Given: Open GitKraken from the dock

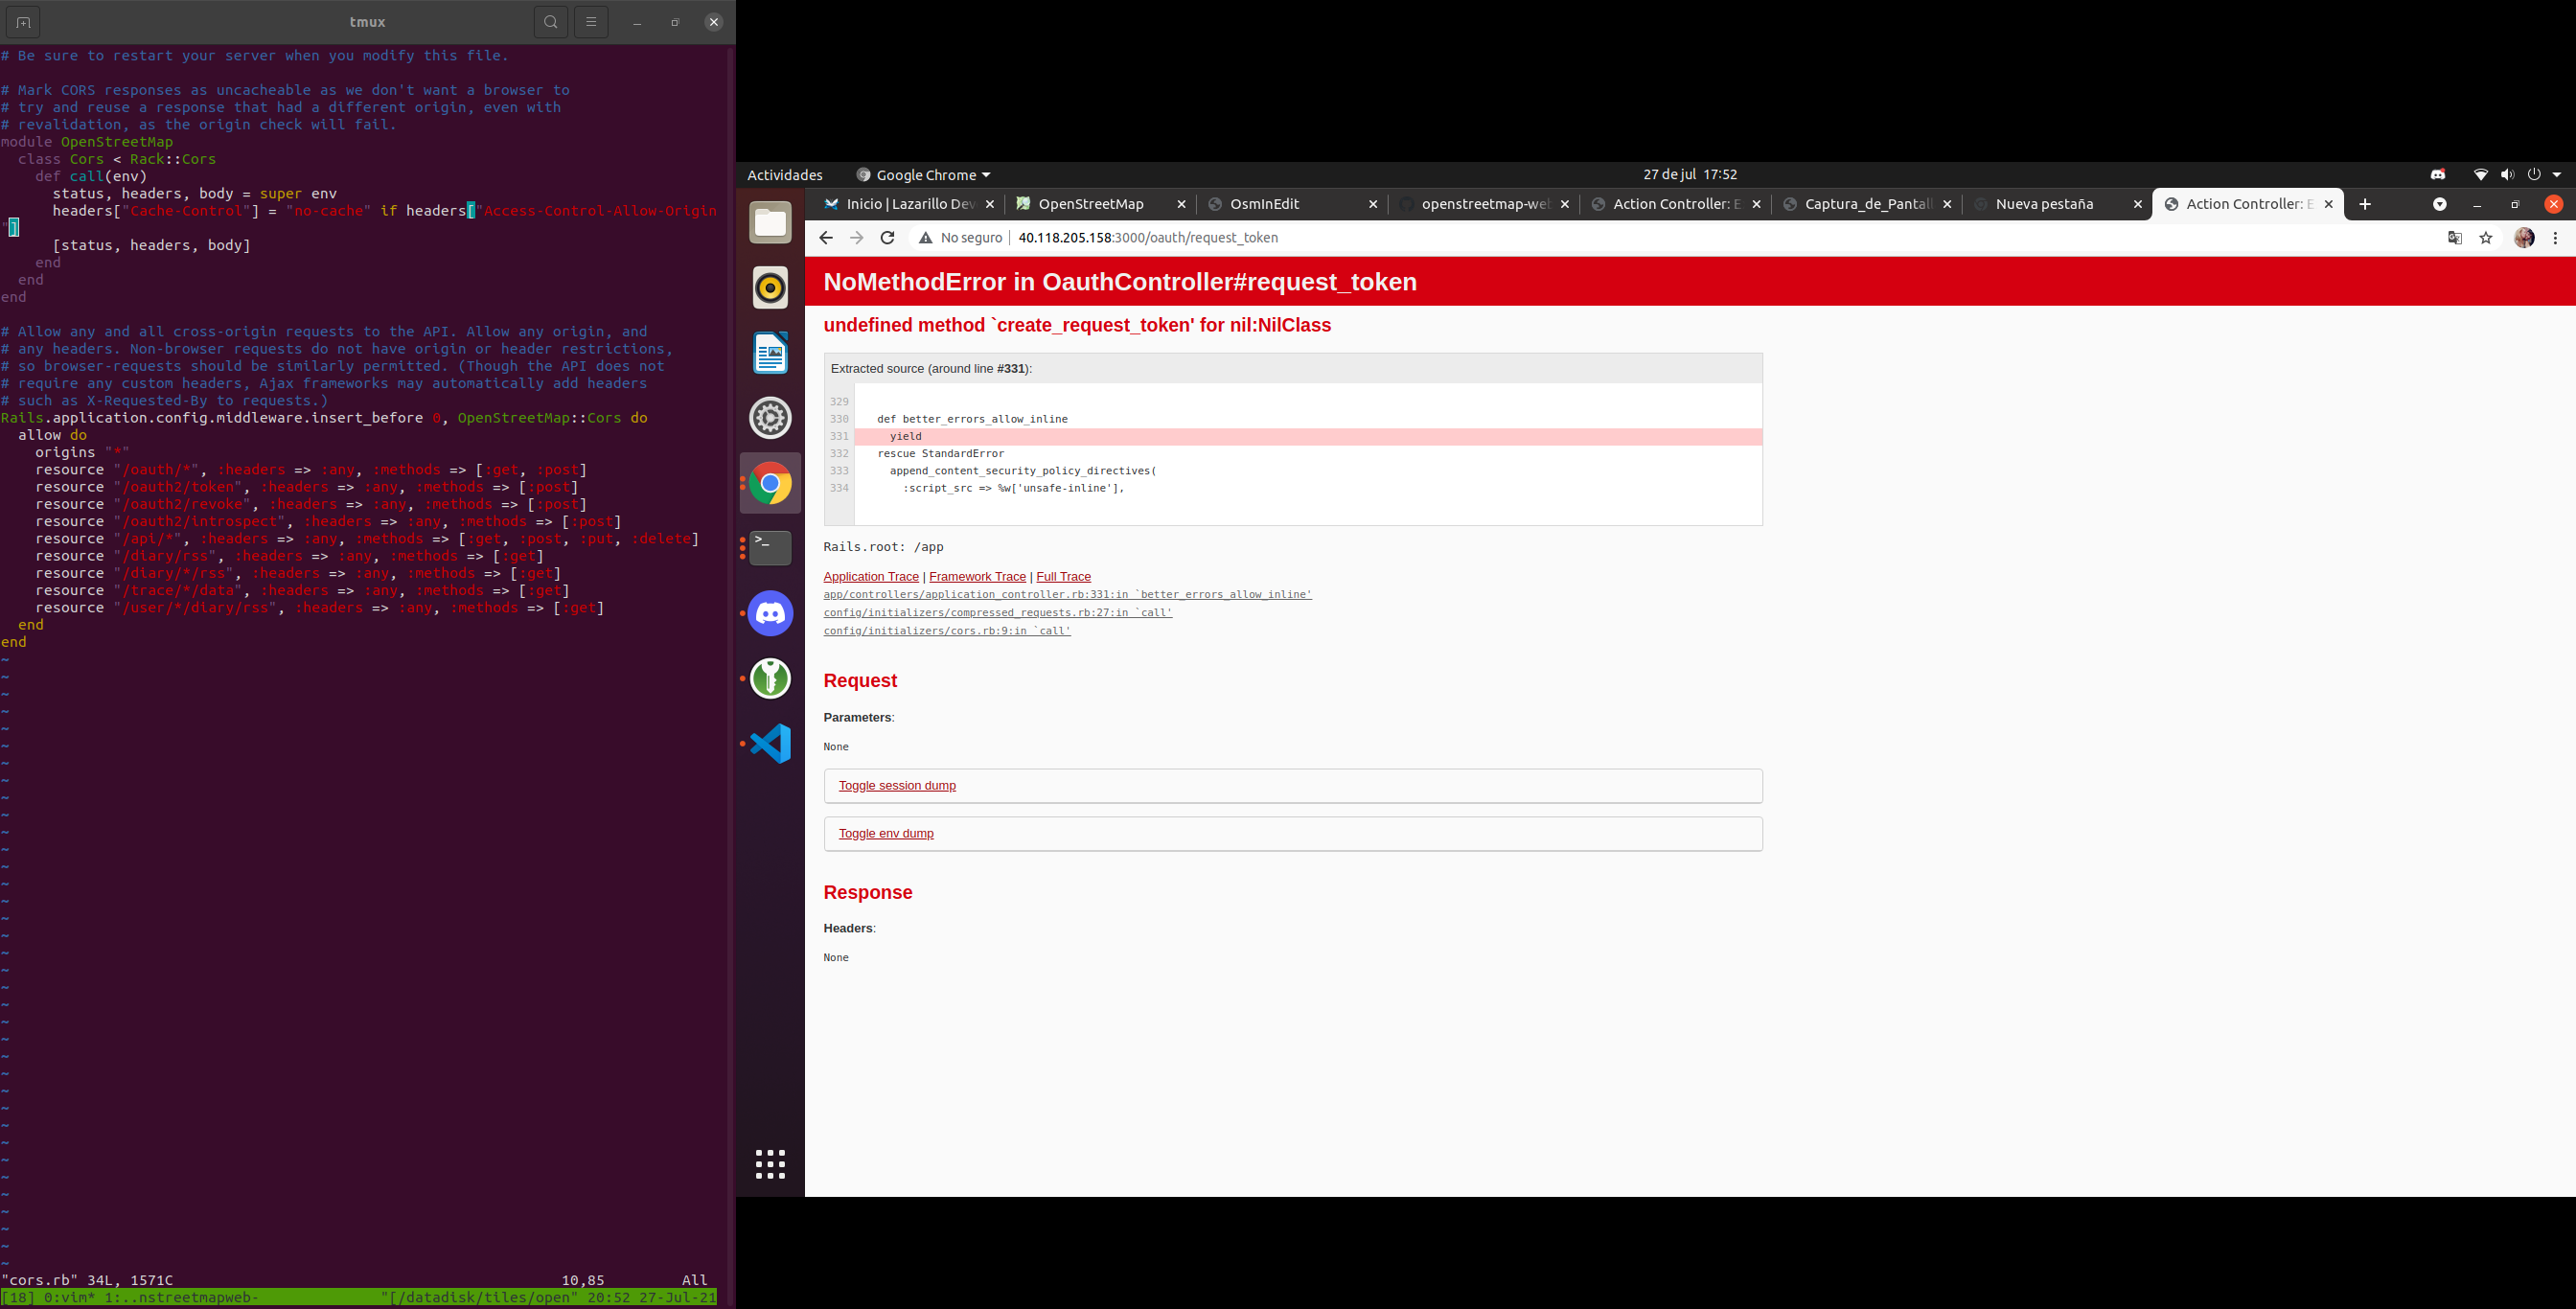Looking at the screenshot, I should tap(770, 678).
